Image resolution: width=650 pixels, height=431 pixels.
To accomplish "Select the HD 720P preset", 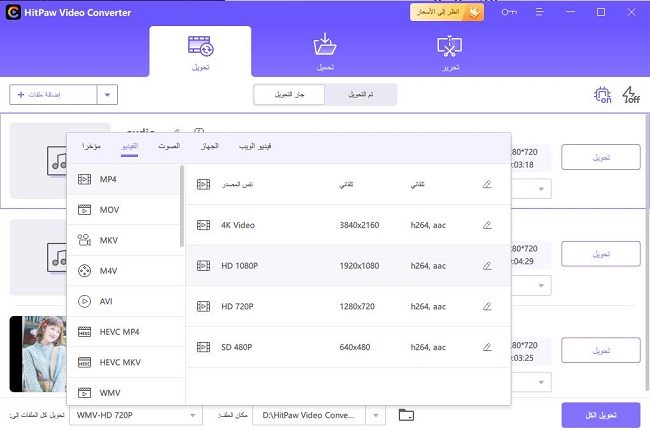I will click(x=348, y=306).
